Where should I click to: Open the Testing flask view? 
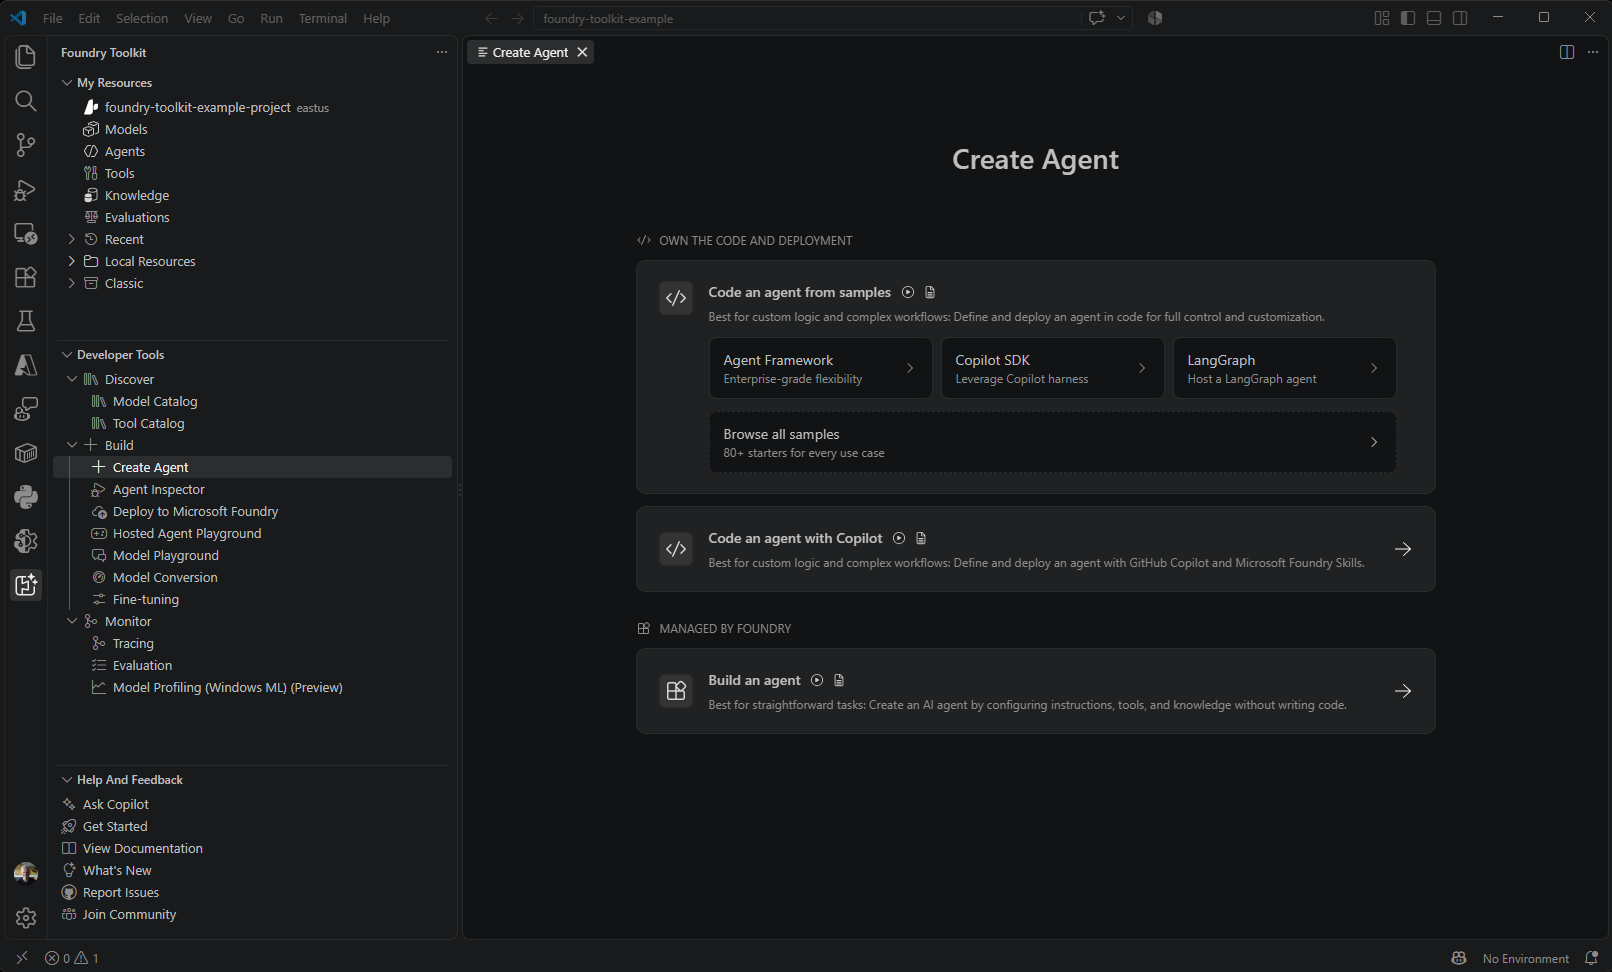[x=26, y=321]
